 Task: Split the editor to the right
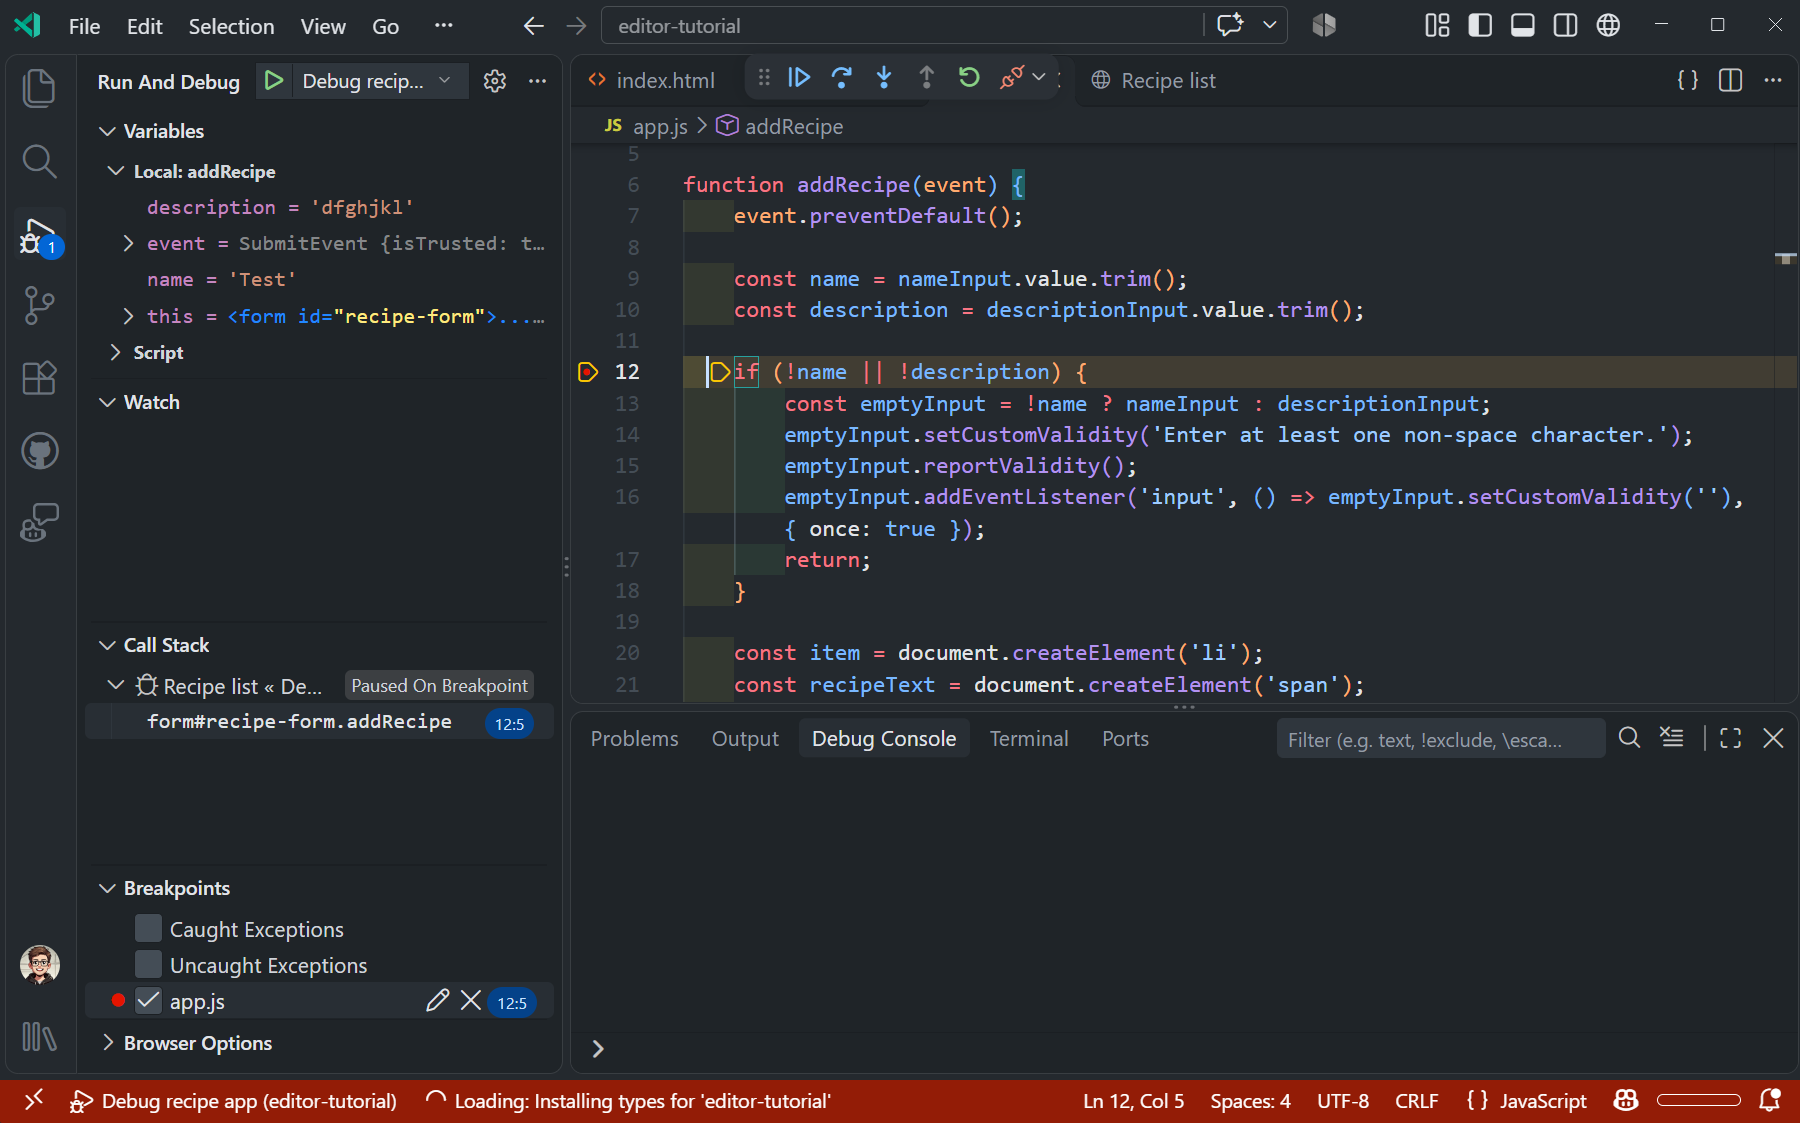pyautogui.click(x=1730, y=80)
